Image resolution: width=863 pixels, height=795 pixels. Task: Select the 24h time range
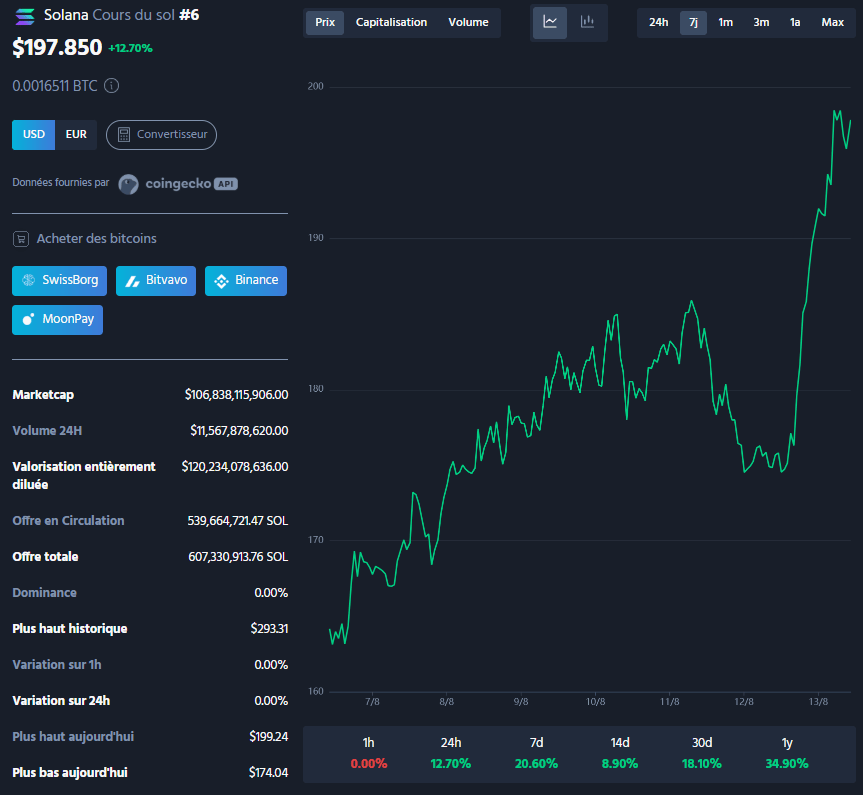coord(658,22)
